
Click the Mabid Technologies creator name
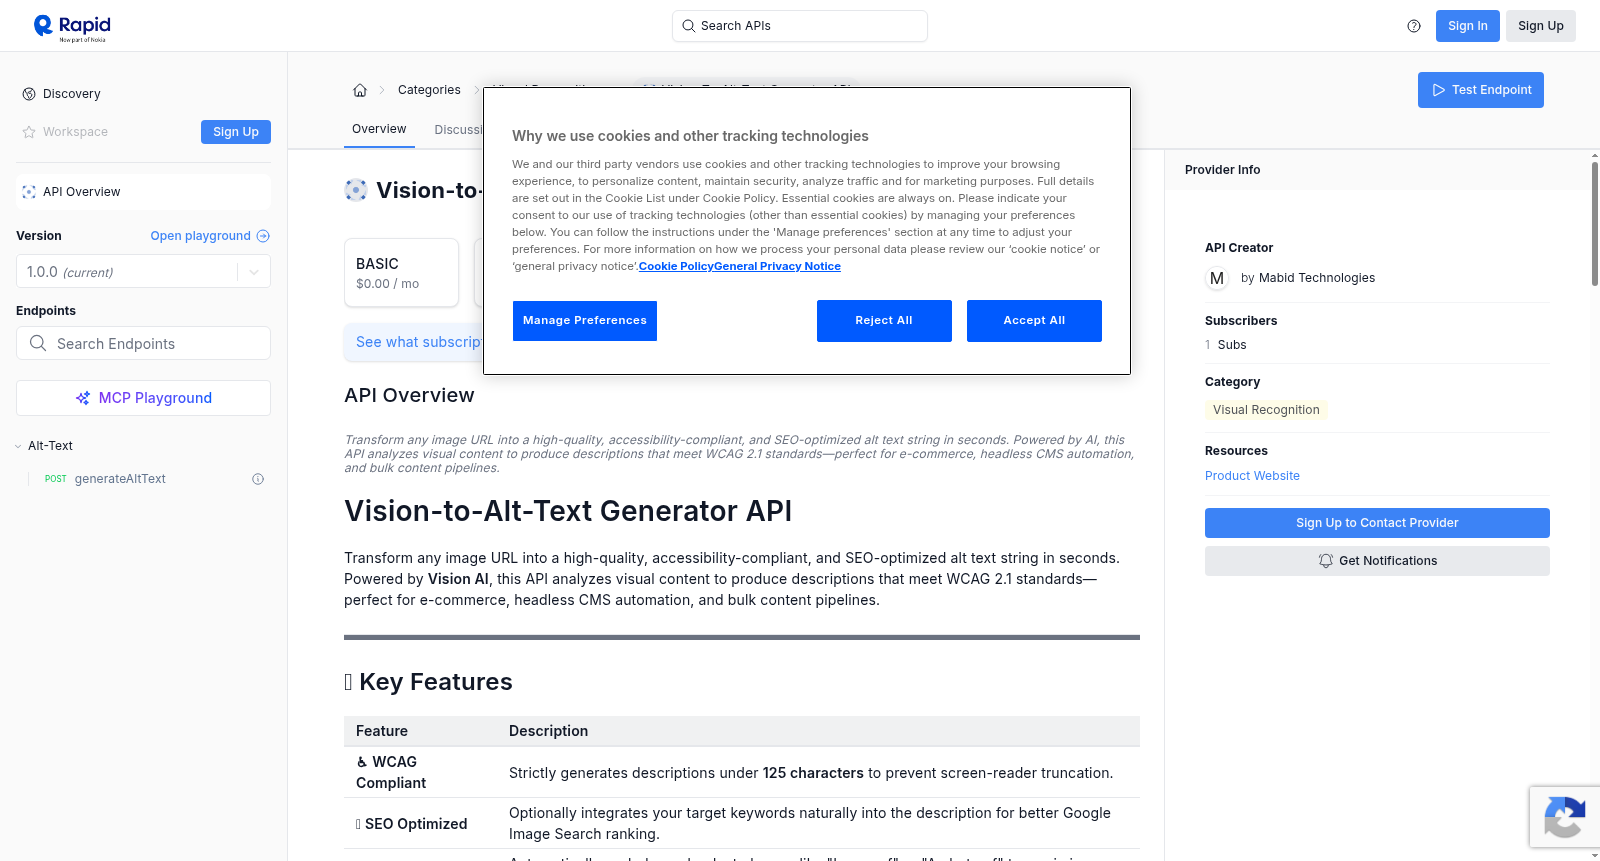[x=1316, y=278]
